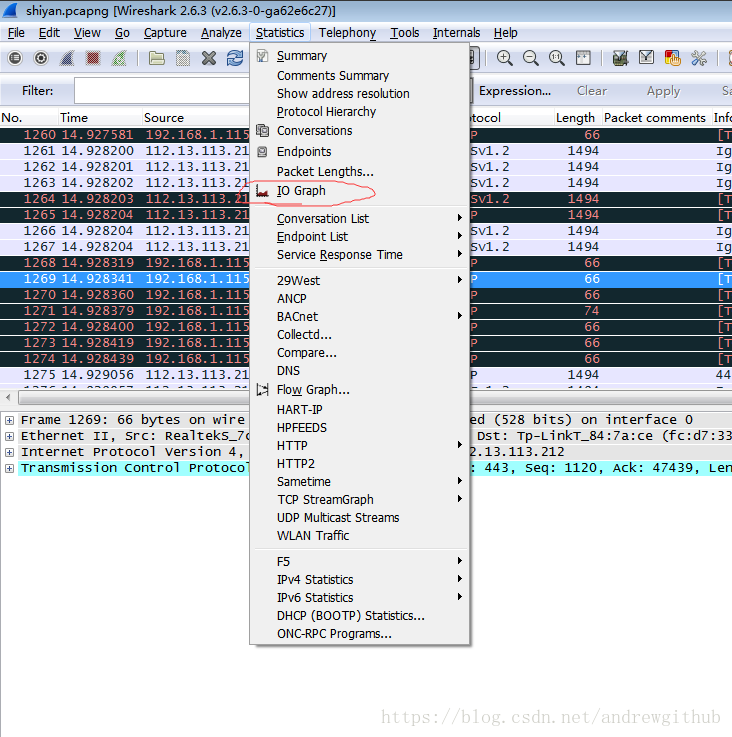Close capture file with X icon
This screenshot has width=732, height=737.
click(x=209, y=58)
